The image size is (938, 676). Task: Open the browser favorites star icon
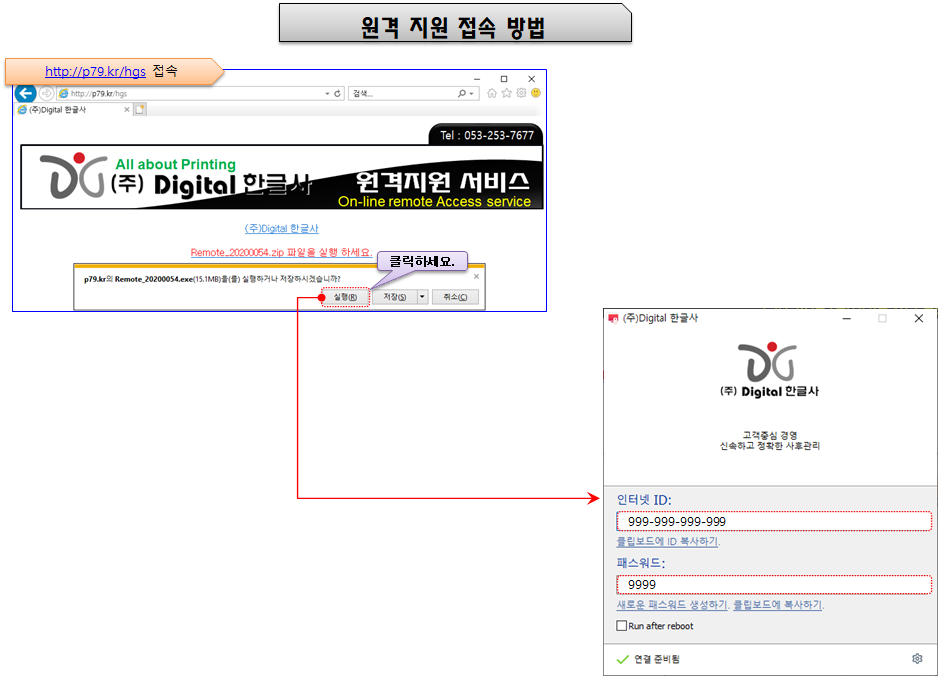[507, 93]
